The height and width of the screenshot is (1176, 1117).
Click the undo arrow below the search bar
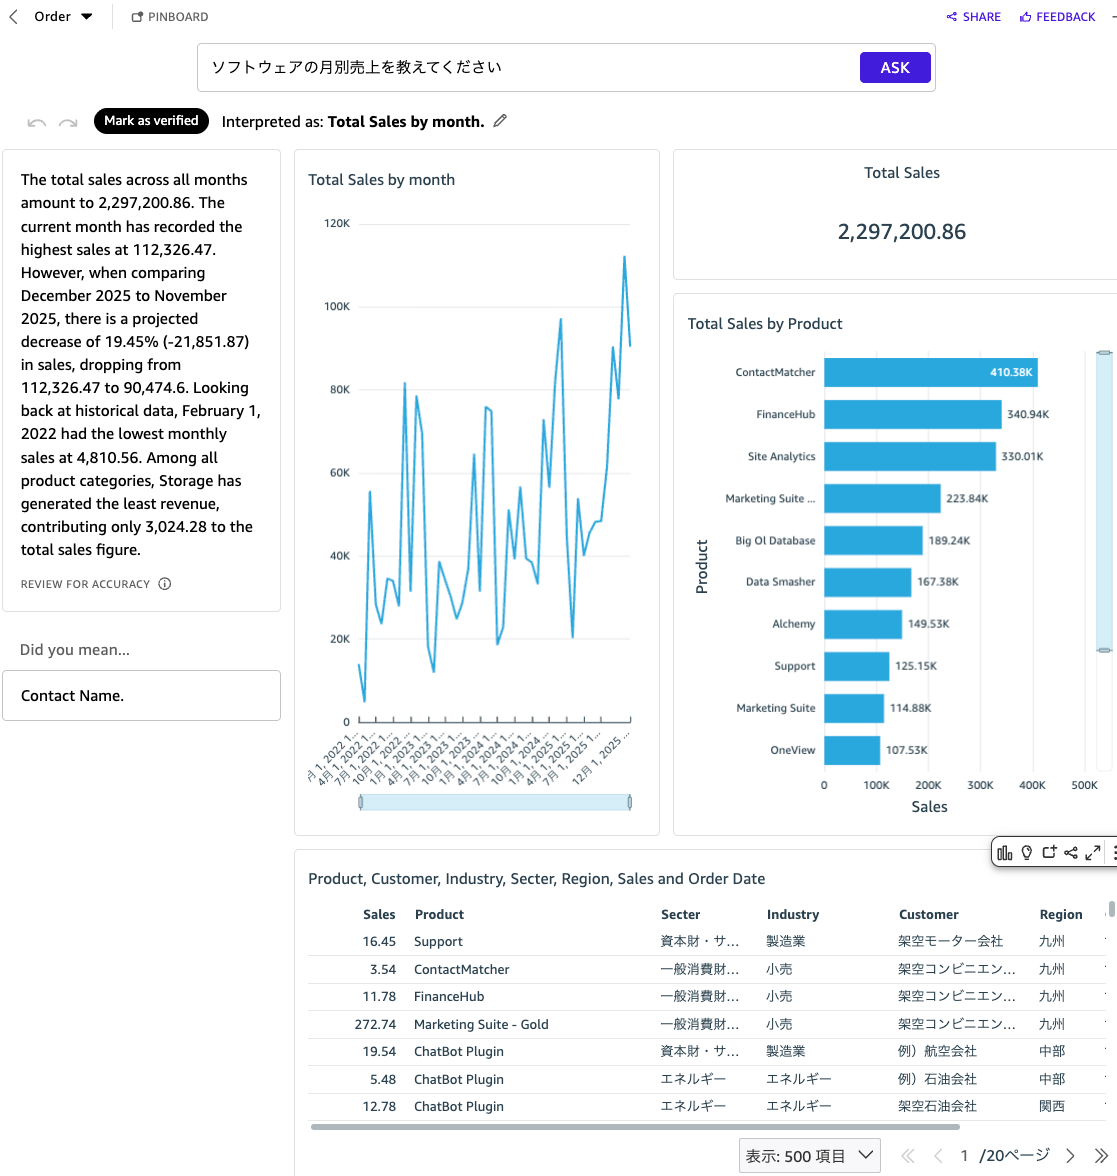(x=36, y=121)
